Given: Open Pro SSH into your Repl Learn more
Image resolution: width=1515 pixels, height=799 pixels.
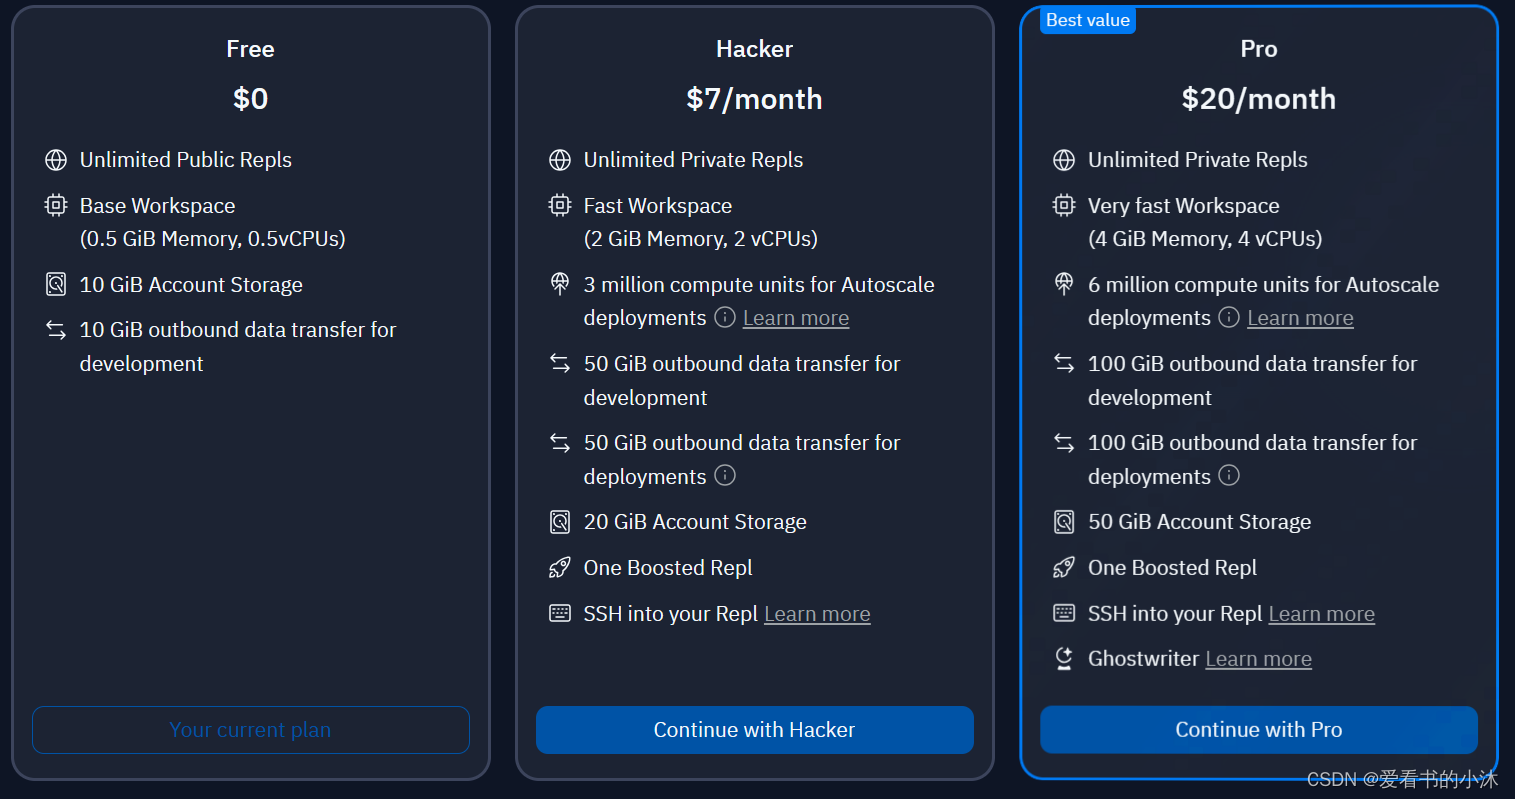Looking at the screenshot, I should point(1321,614).
